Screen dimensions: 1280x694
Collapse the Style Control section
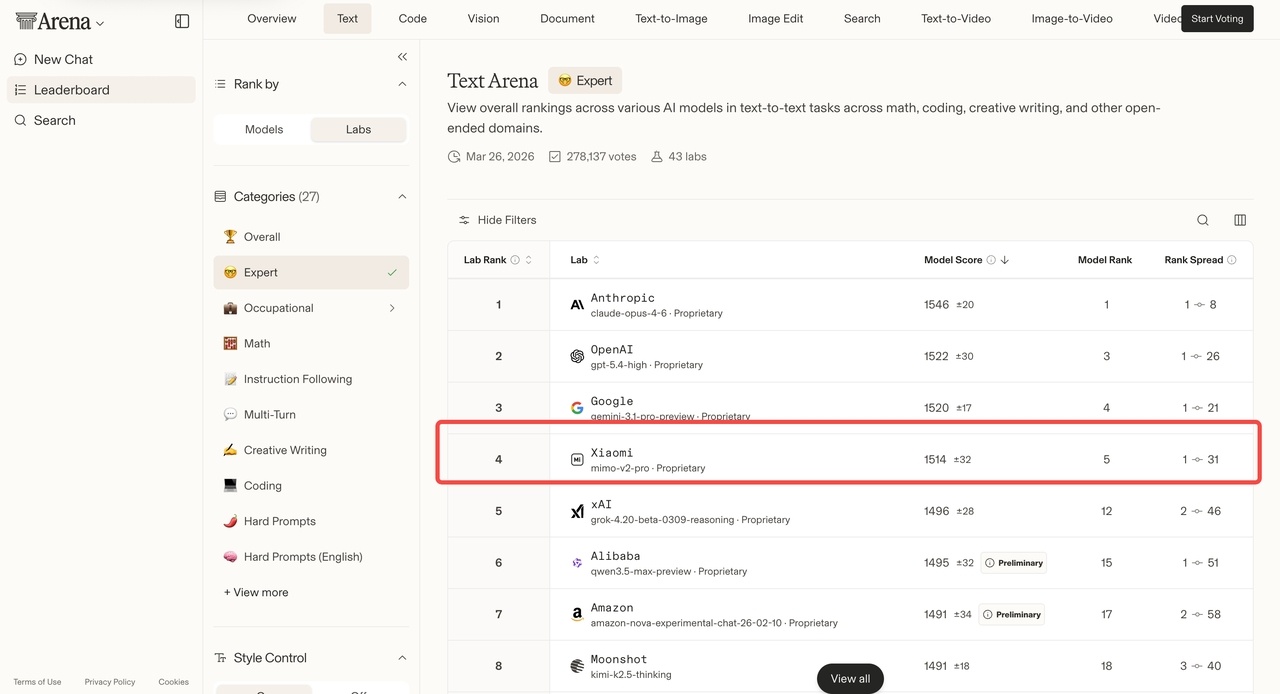click(x=402, y=658)
